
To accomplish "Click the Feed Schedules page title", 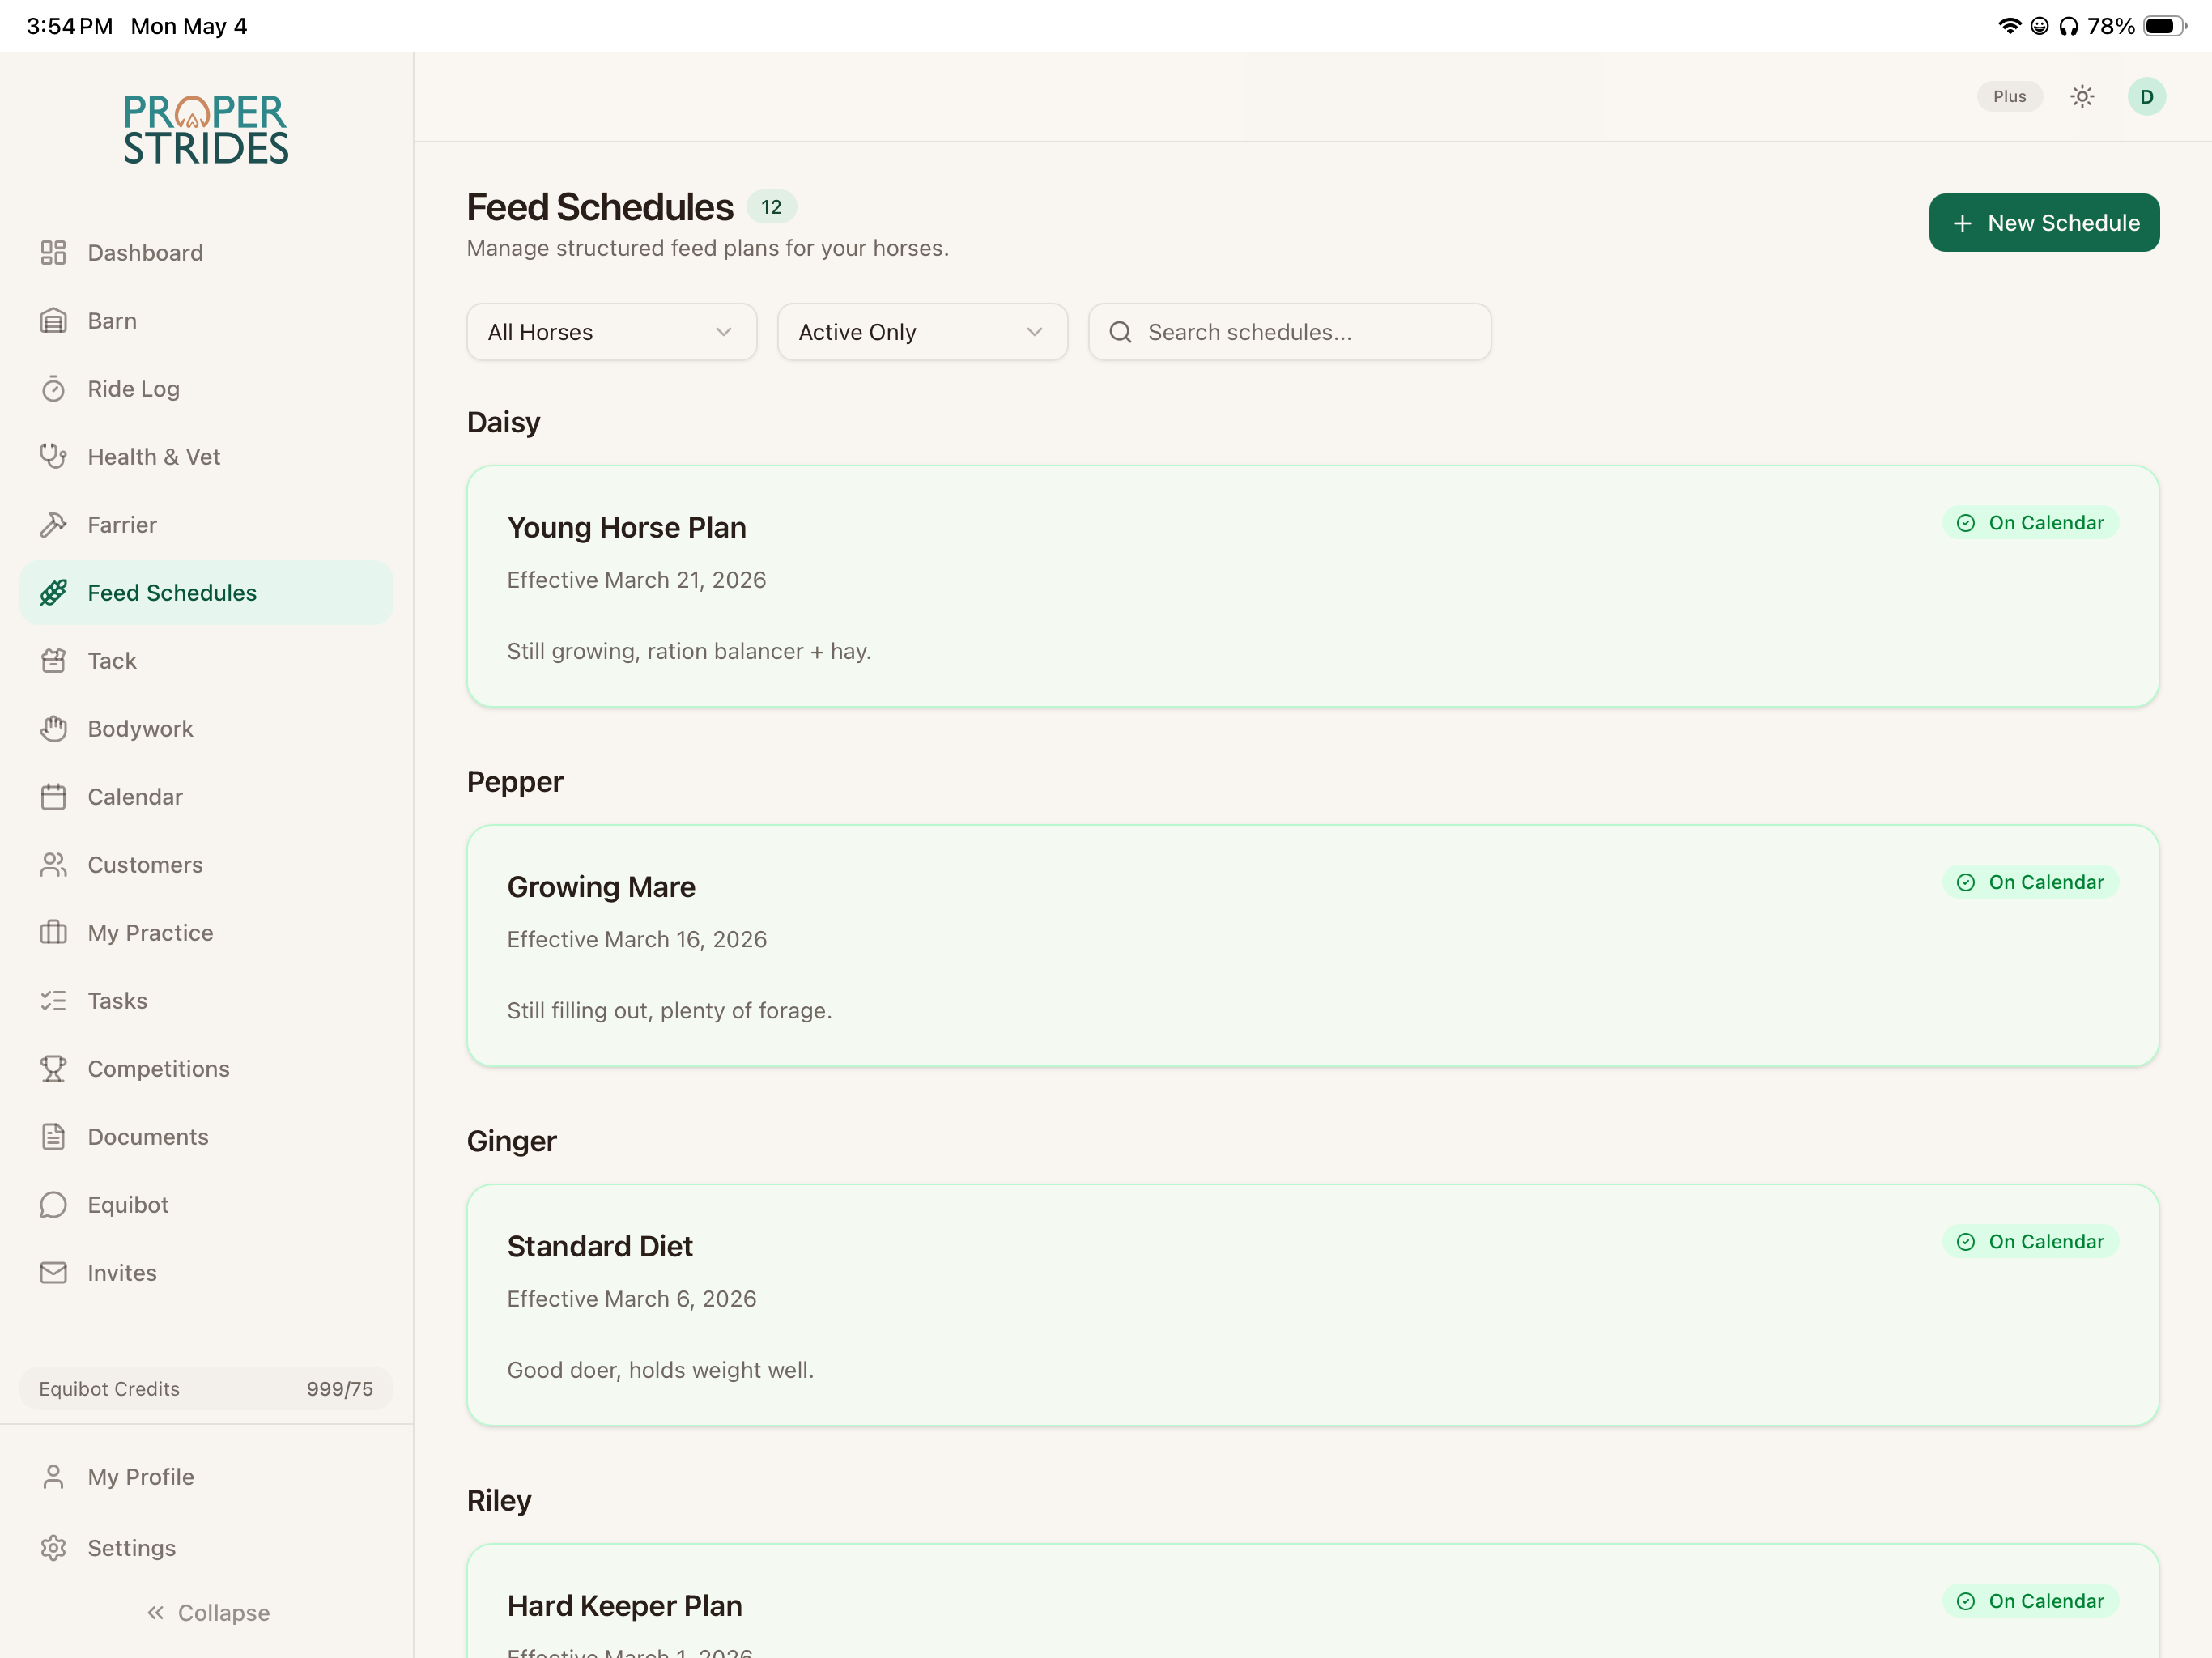I will [x=600, y=207].
